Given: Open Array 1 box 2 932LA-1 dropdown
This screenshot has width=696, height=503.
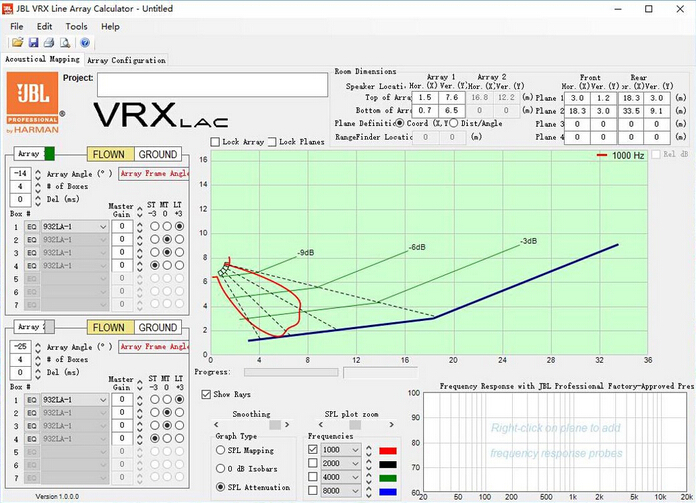Looking at the screenshot, I should (x=75, y=240).
